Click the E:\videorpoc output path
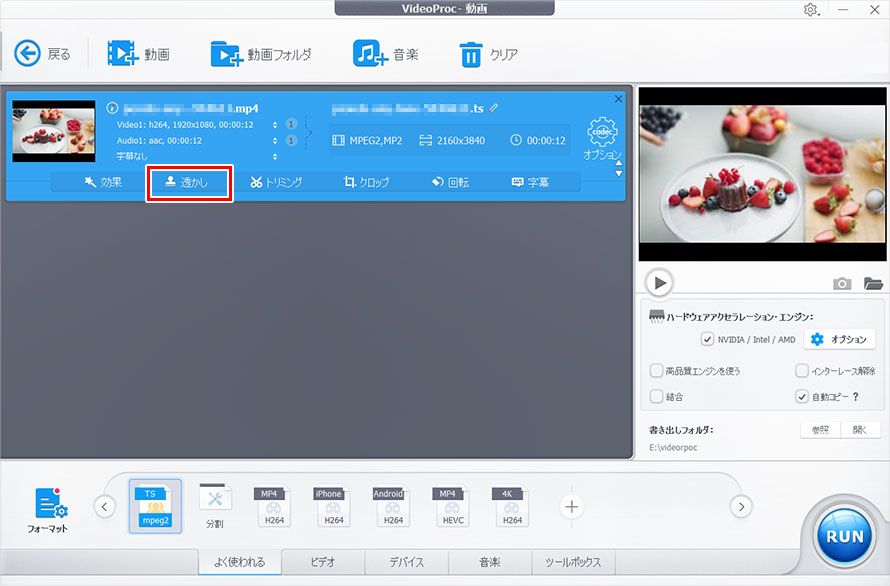The width and height of the screenshot is (890, 586). click(x=673, y=447)
